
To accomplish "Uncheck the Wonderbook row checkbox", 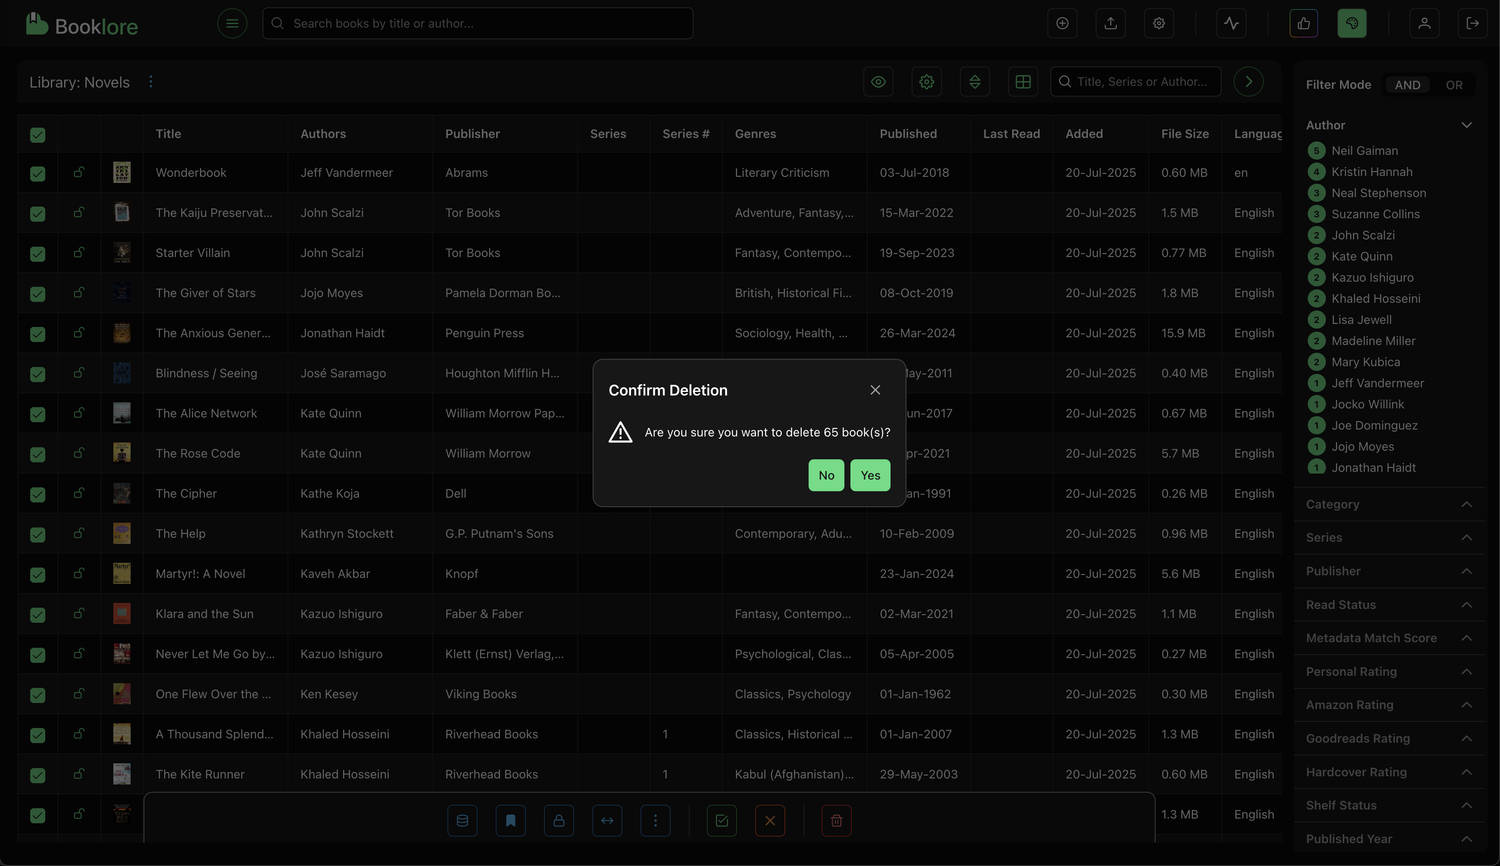I will (x=38, y=173).
